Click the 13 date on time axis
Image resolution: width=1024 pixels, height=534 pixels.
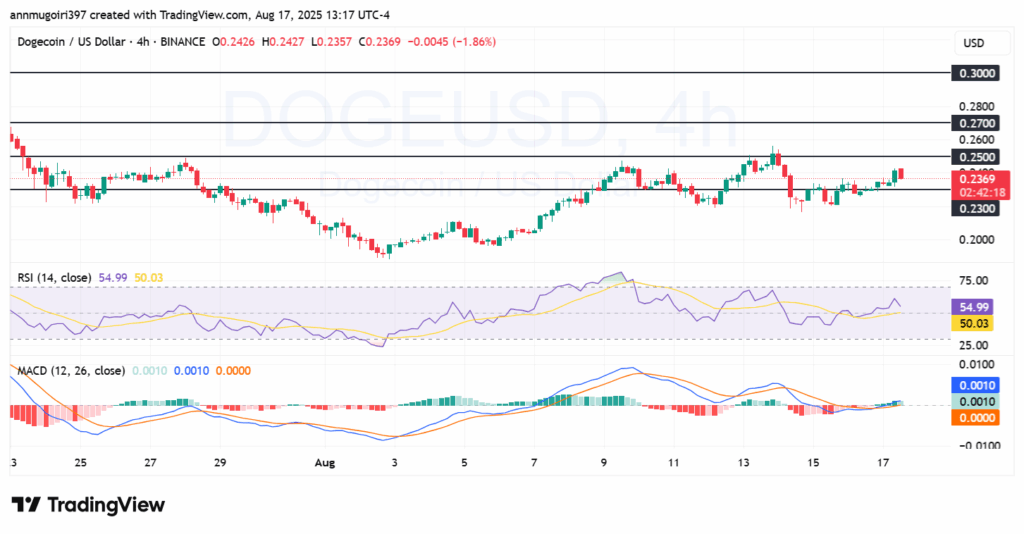click(x=743, y=463)
